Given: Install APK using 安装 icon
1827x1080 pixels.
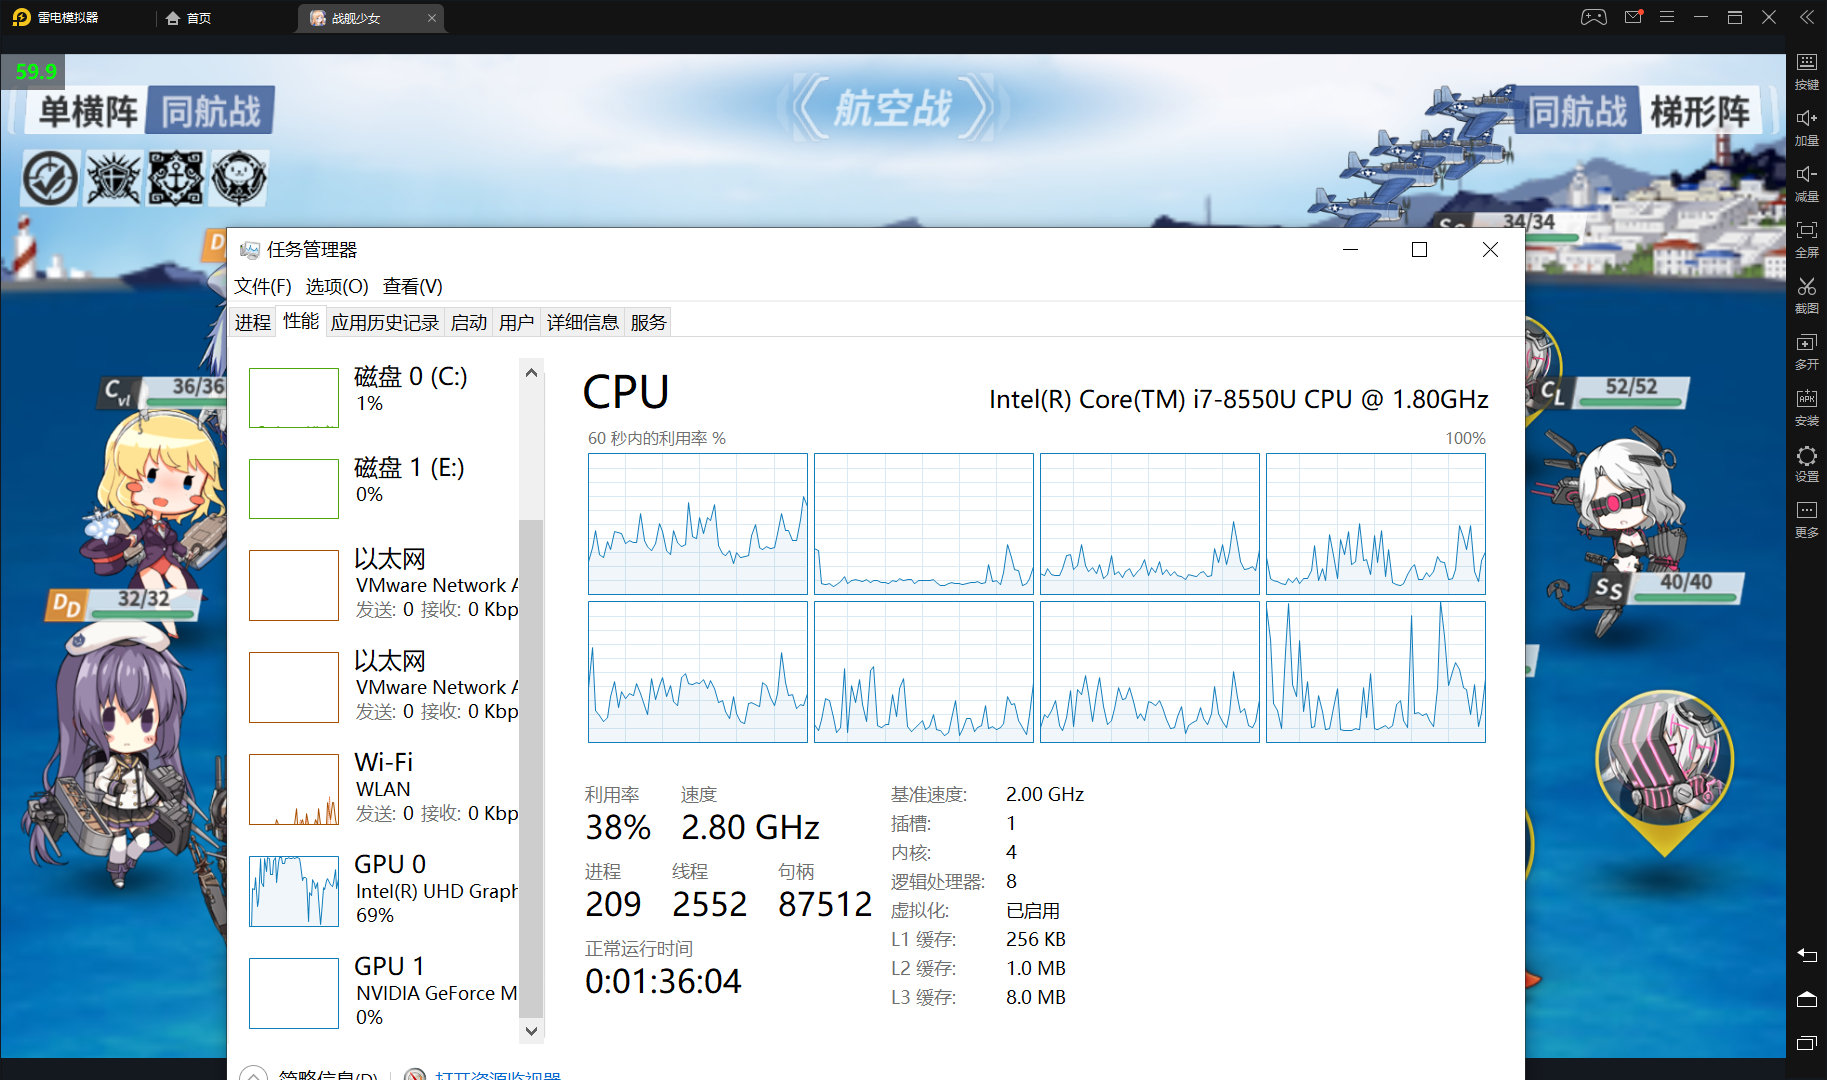Looking at the screenshot, I should point(1806,407).
